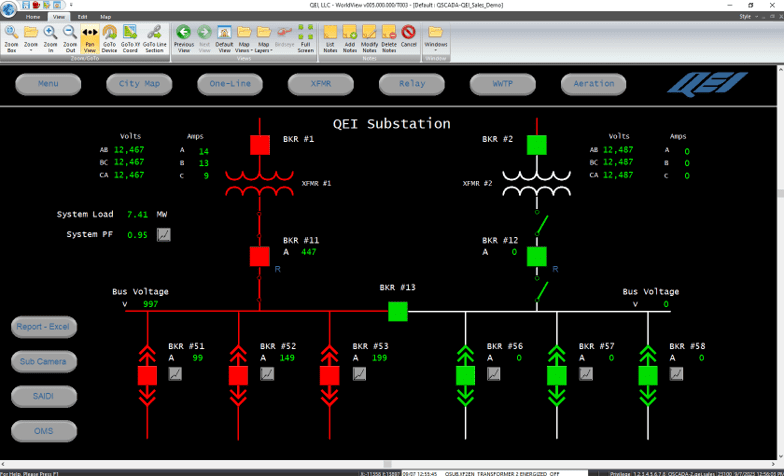Click the WorldView application globe button
The width and height of the screenshot is (784, 476).
[x=8, y=9]
